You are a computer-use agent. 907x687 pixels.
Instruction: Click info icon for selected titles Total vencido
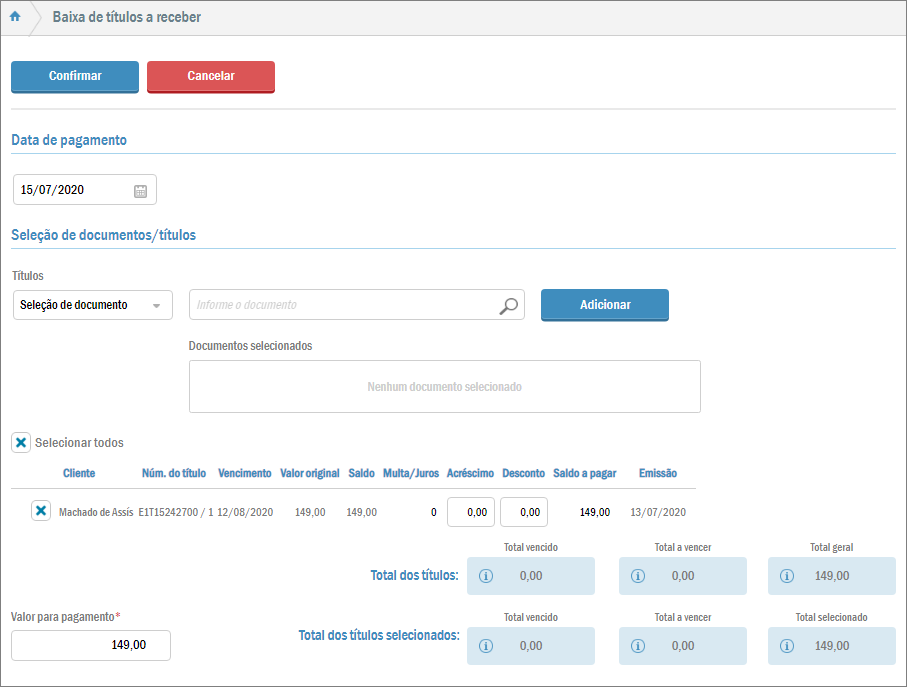[x=487, y=646]
